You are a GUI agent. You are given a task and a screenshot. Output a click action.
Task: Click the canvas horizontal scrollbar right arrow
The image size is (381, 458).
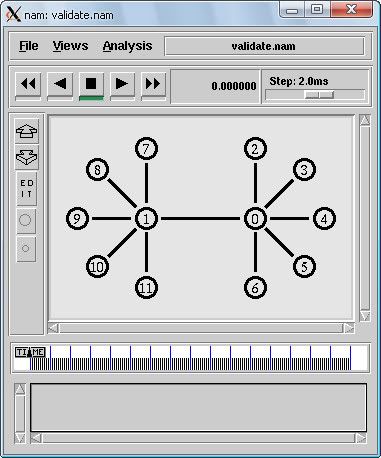click(349, 328)
